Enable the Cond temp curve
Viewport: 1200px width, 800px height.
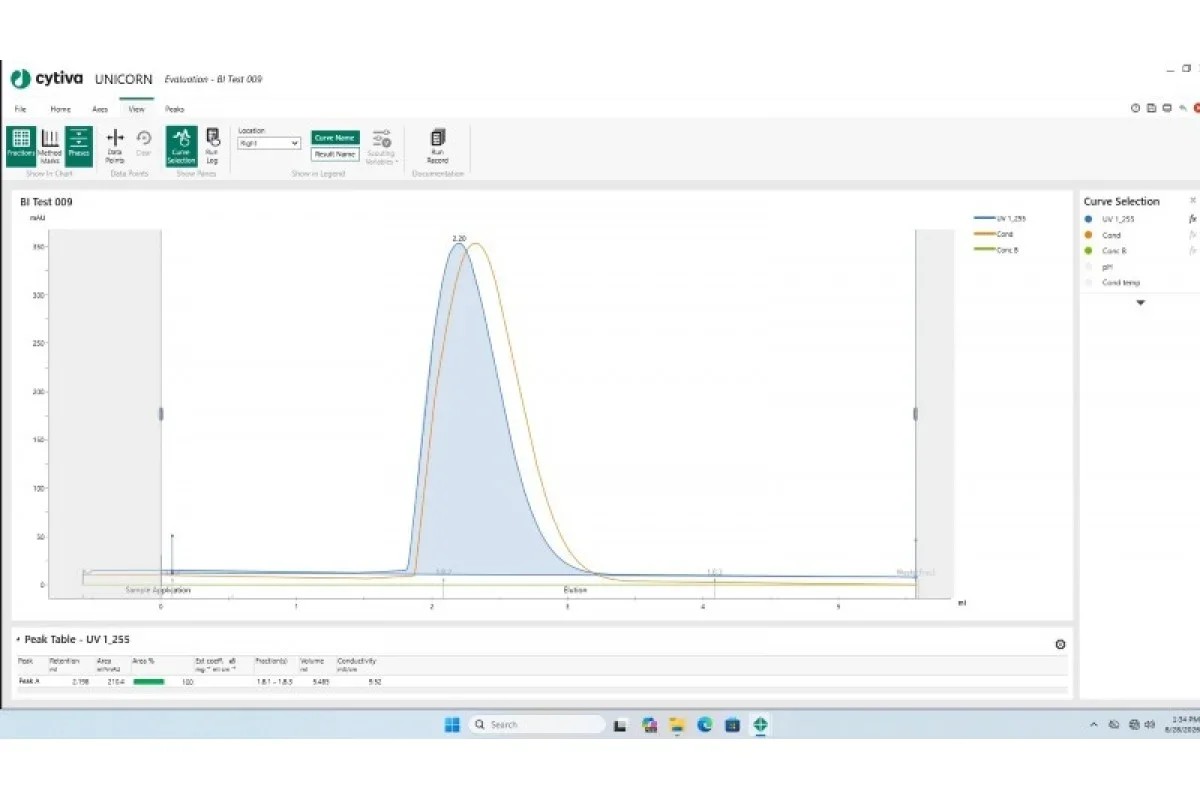coord(1088,282)
